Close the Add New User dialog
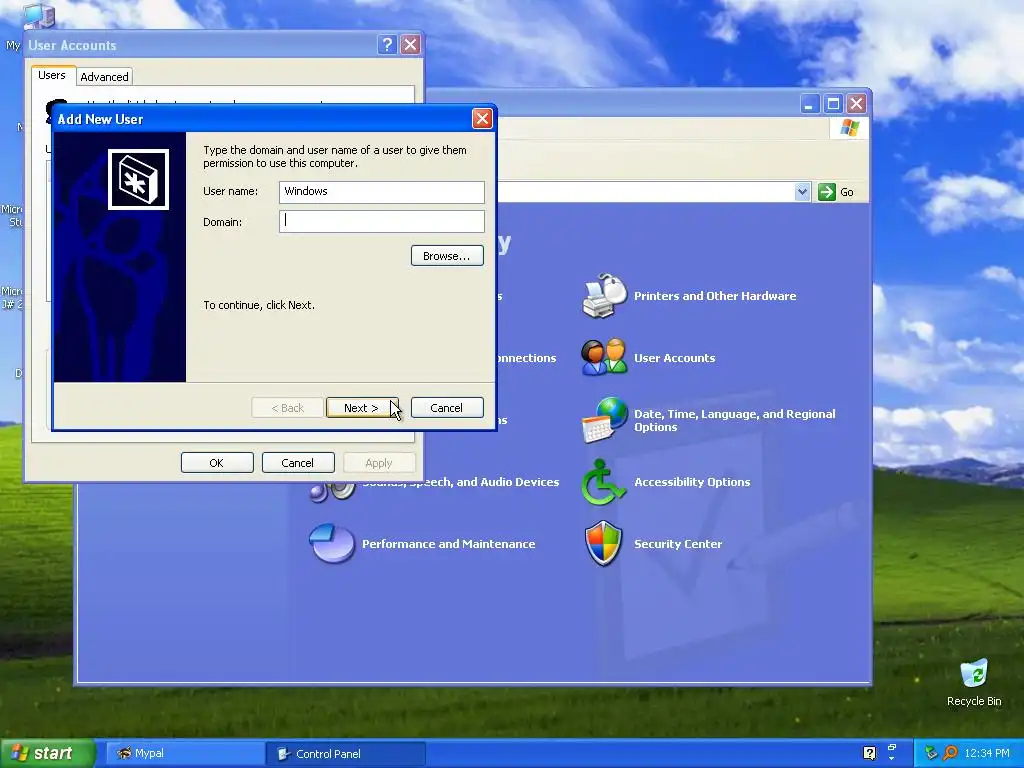The image size is (1024, 768). [x=482, y=118]
